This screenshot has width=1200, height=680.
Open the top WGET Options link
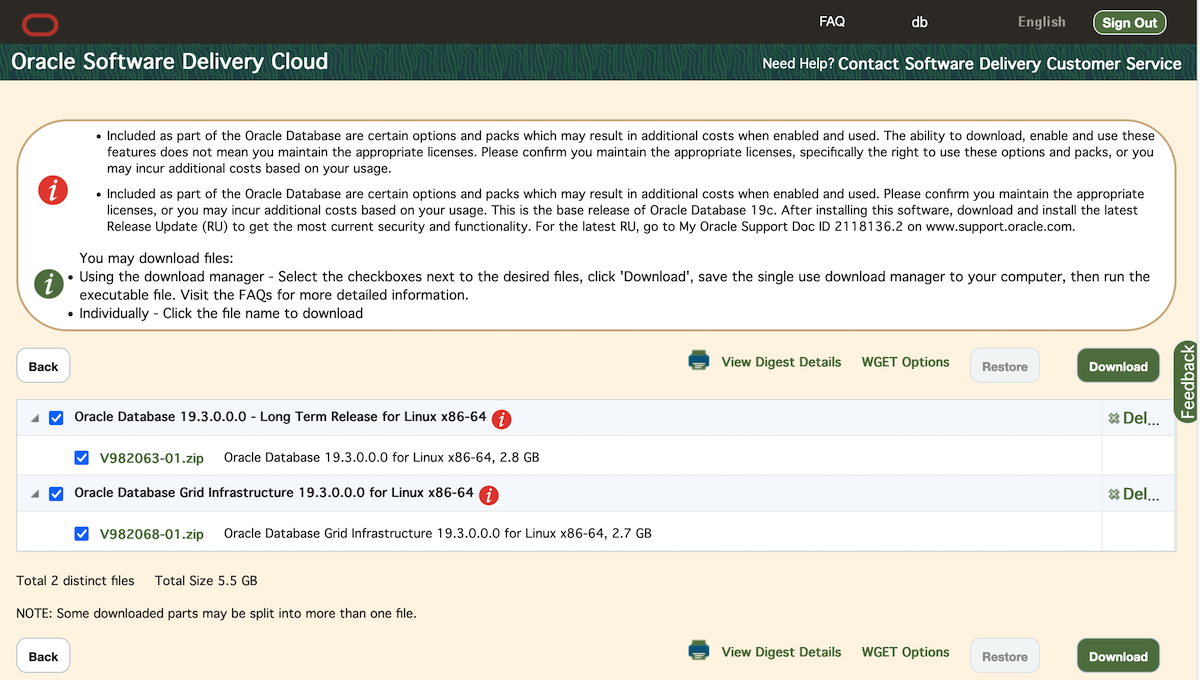pos(905,362)
